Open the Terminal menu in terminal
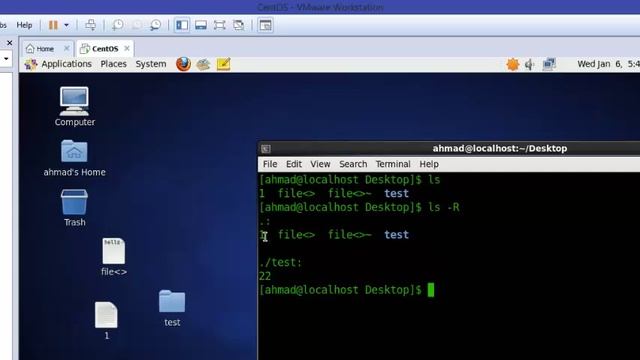Screen dimensions: 640x360 point(393,164)
